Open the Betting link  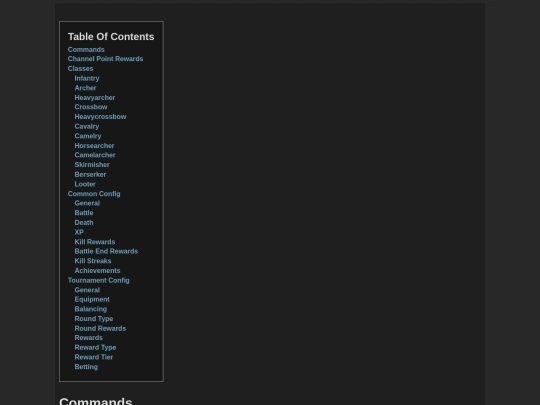86,367
